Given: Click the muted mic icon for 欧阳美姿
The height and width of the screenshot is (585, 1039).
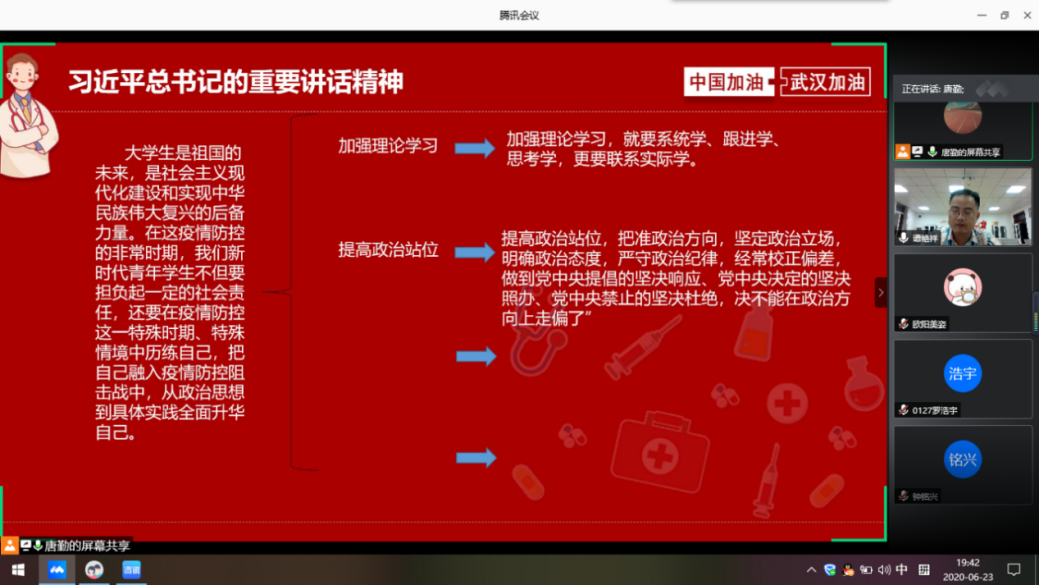Looking at the screenshot, I should click(904, 324).
